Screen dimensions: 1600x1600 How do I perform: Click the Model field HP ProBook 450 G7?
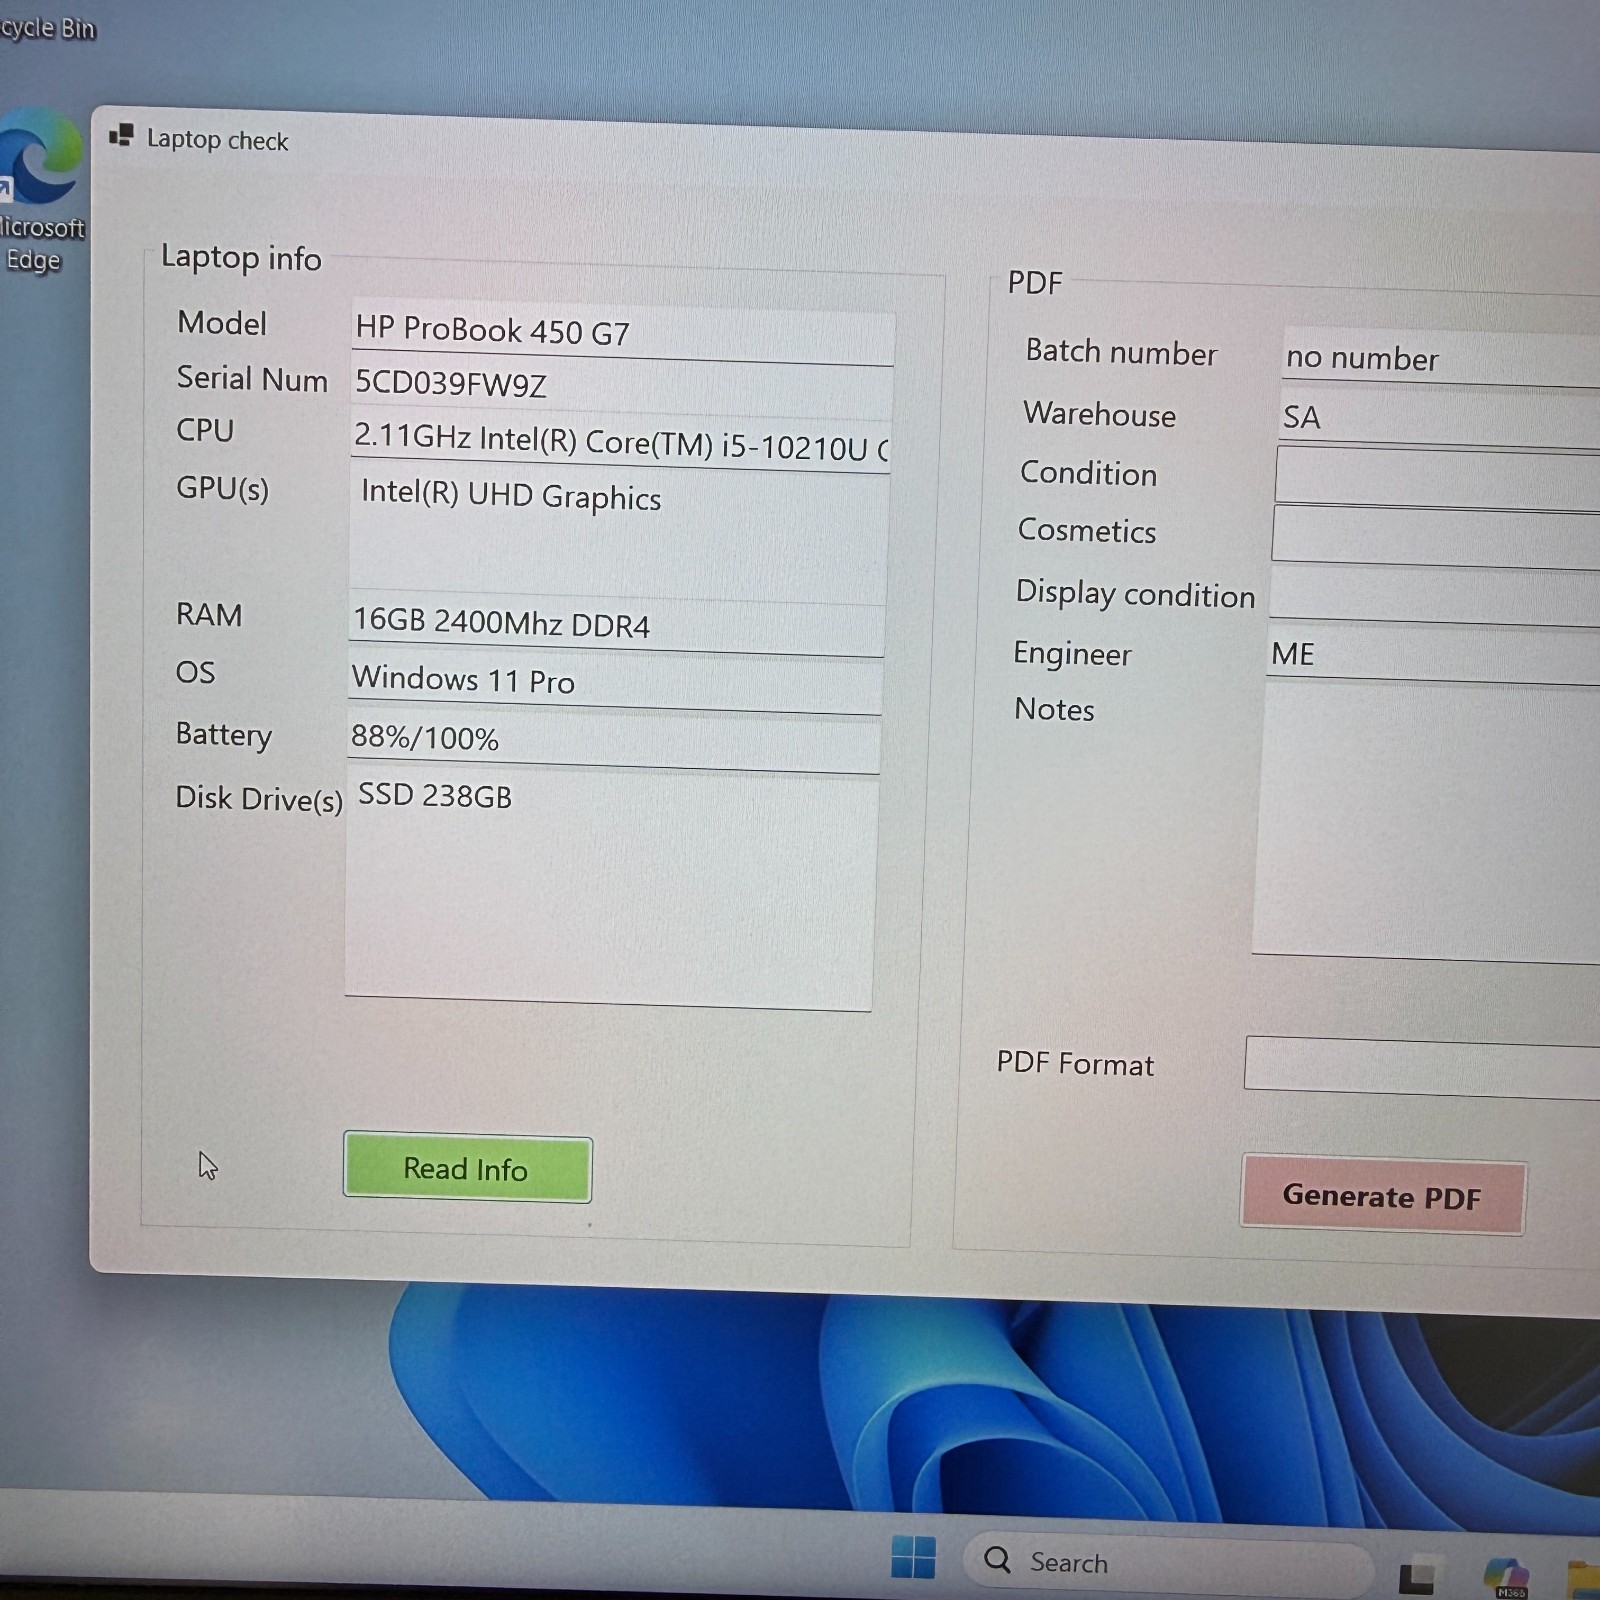[x=623, y=331]
